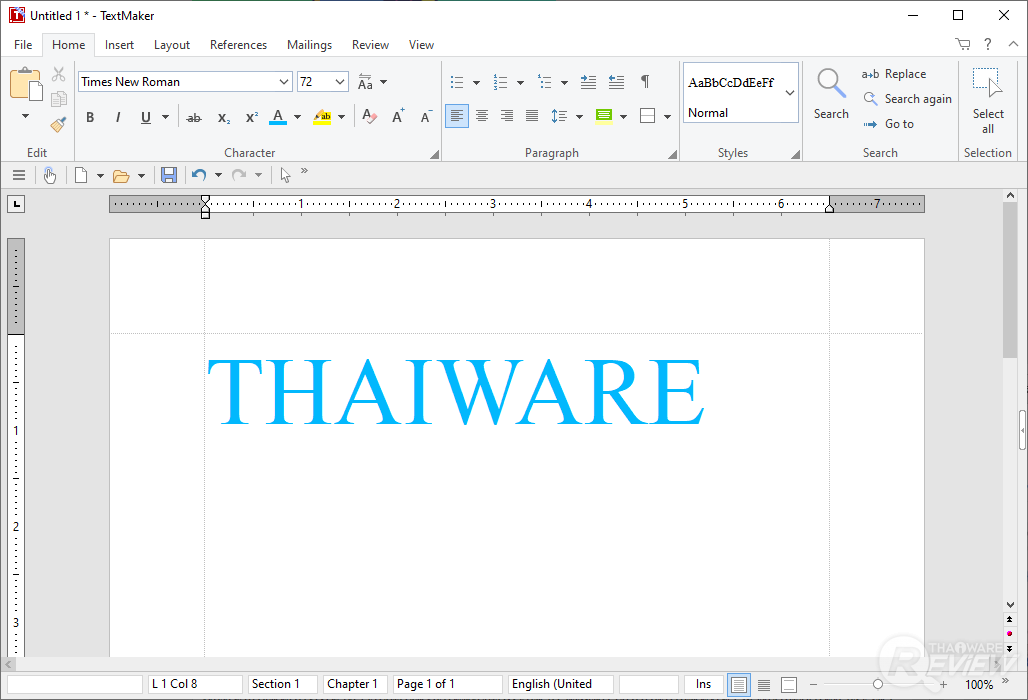1028x700 pixels.
Task: Center align the paragraph
Action: (482, 116)
